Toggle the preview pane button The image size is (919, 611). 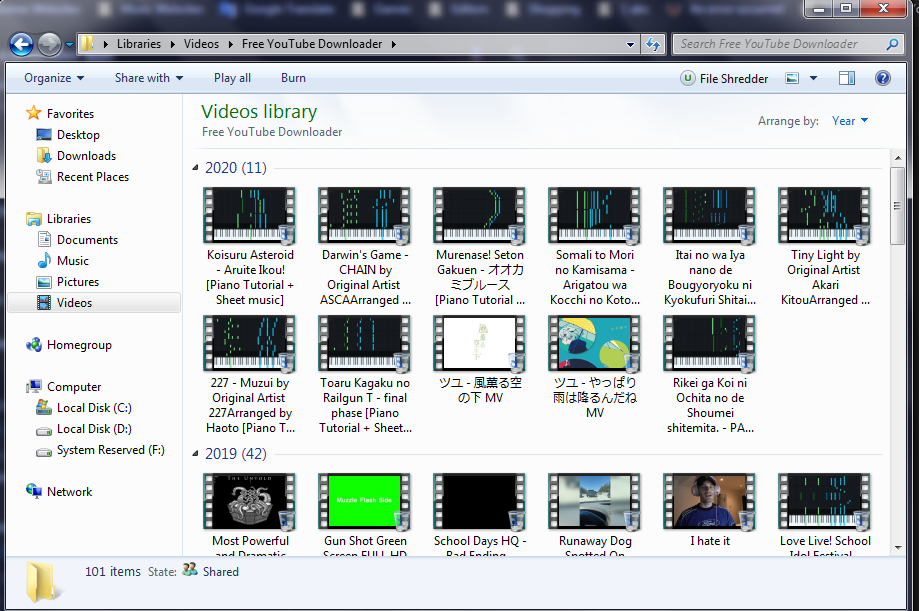click(x=847, y=78)
